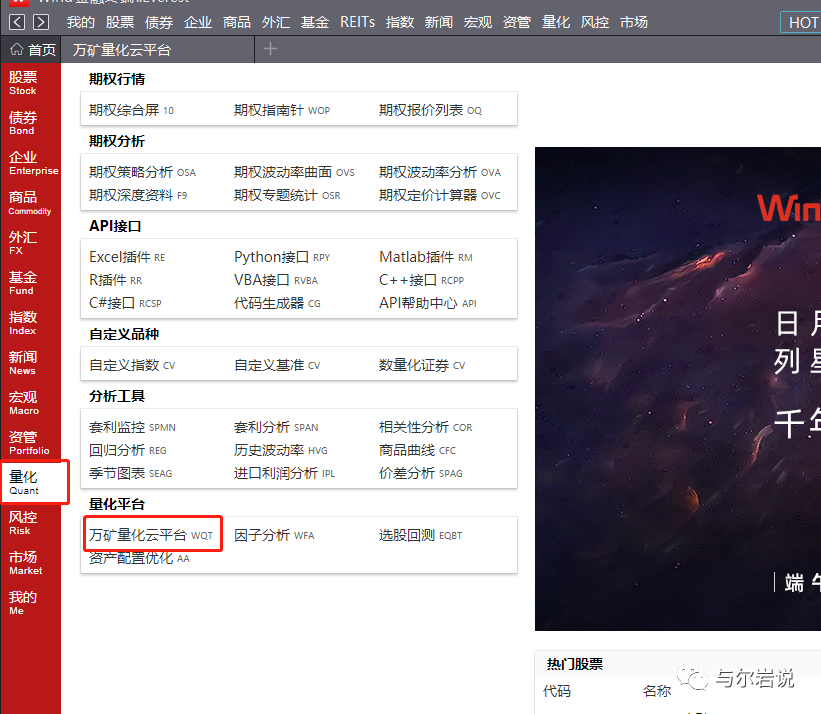The image size is (821, 714).
Task: Open the REITs top menu
Action: pos(358,22)
